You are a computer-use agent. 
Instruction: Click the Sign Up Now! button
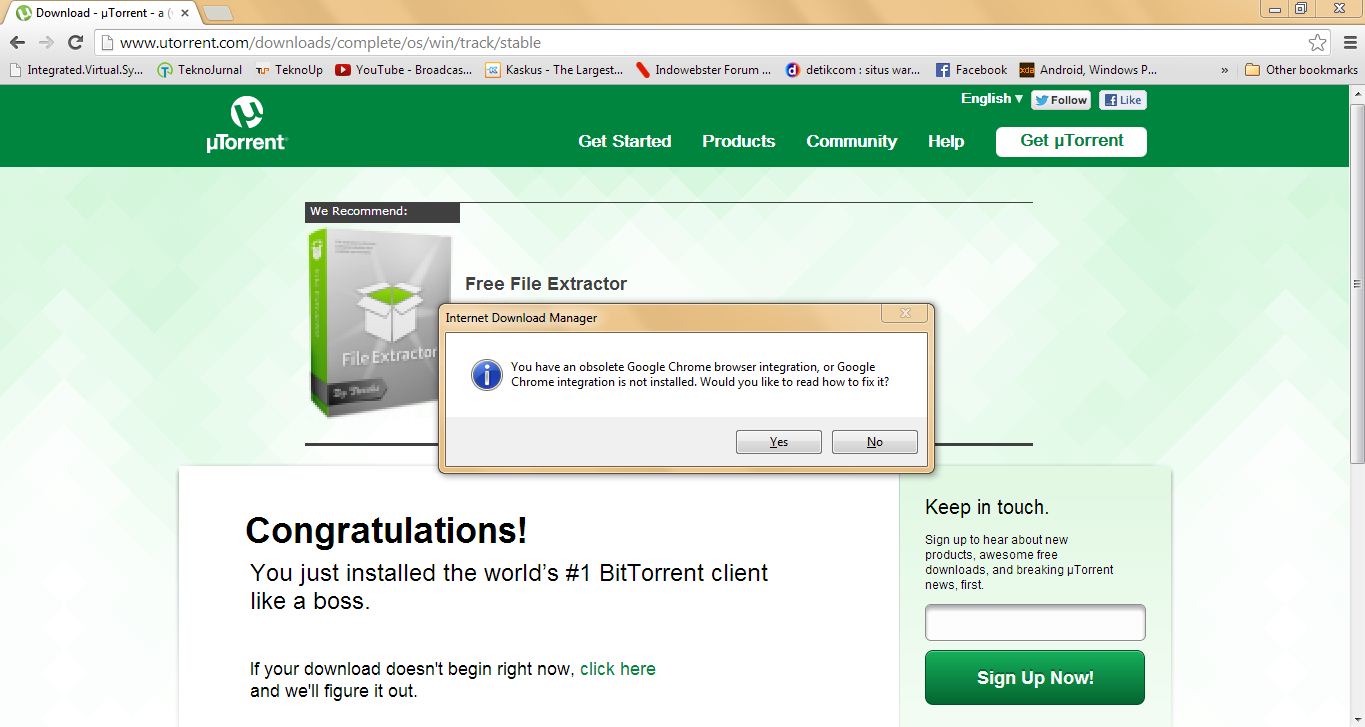tap(1035, 677)
